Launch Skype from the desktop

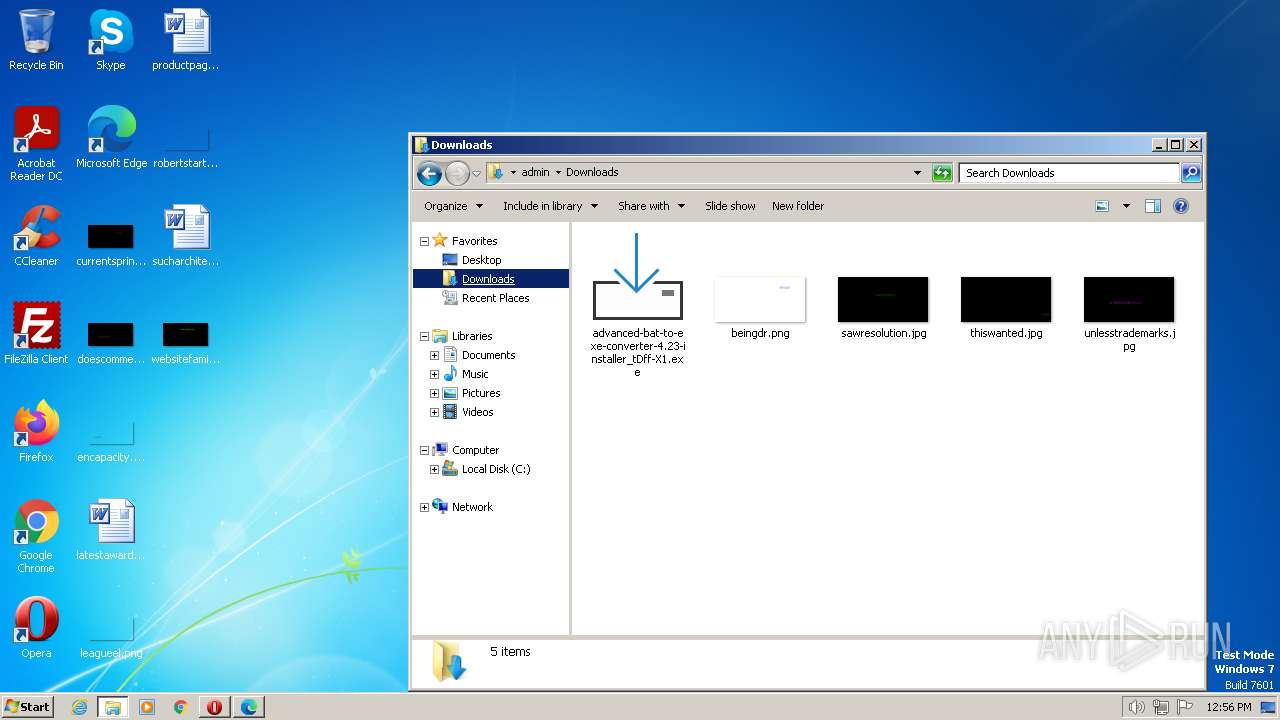click(x=110, y=40)
